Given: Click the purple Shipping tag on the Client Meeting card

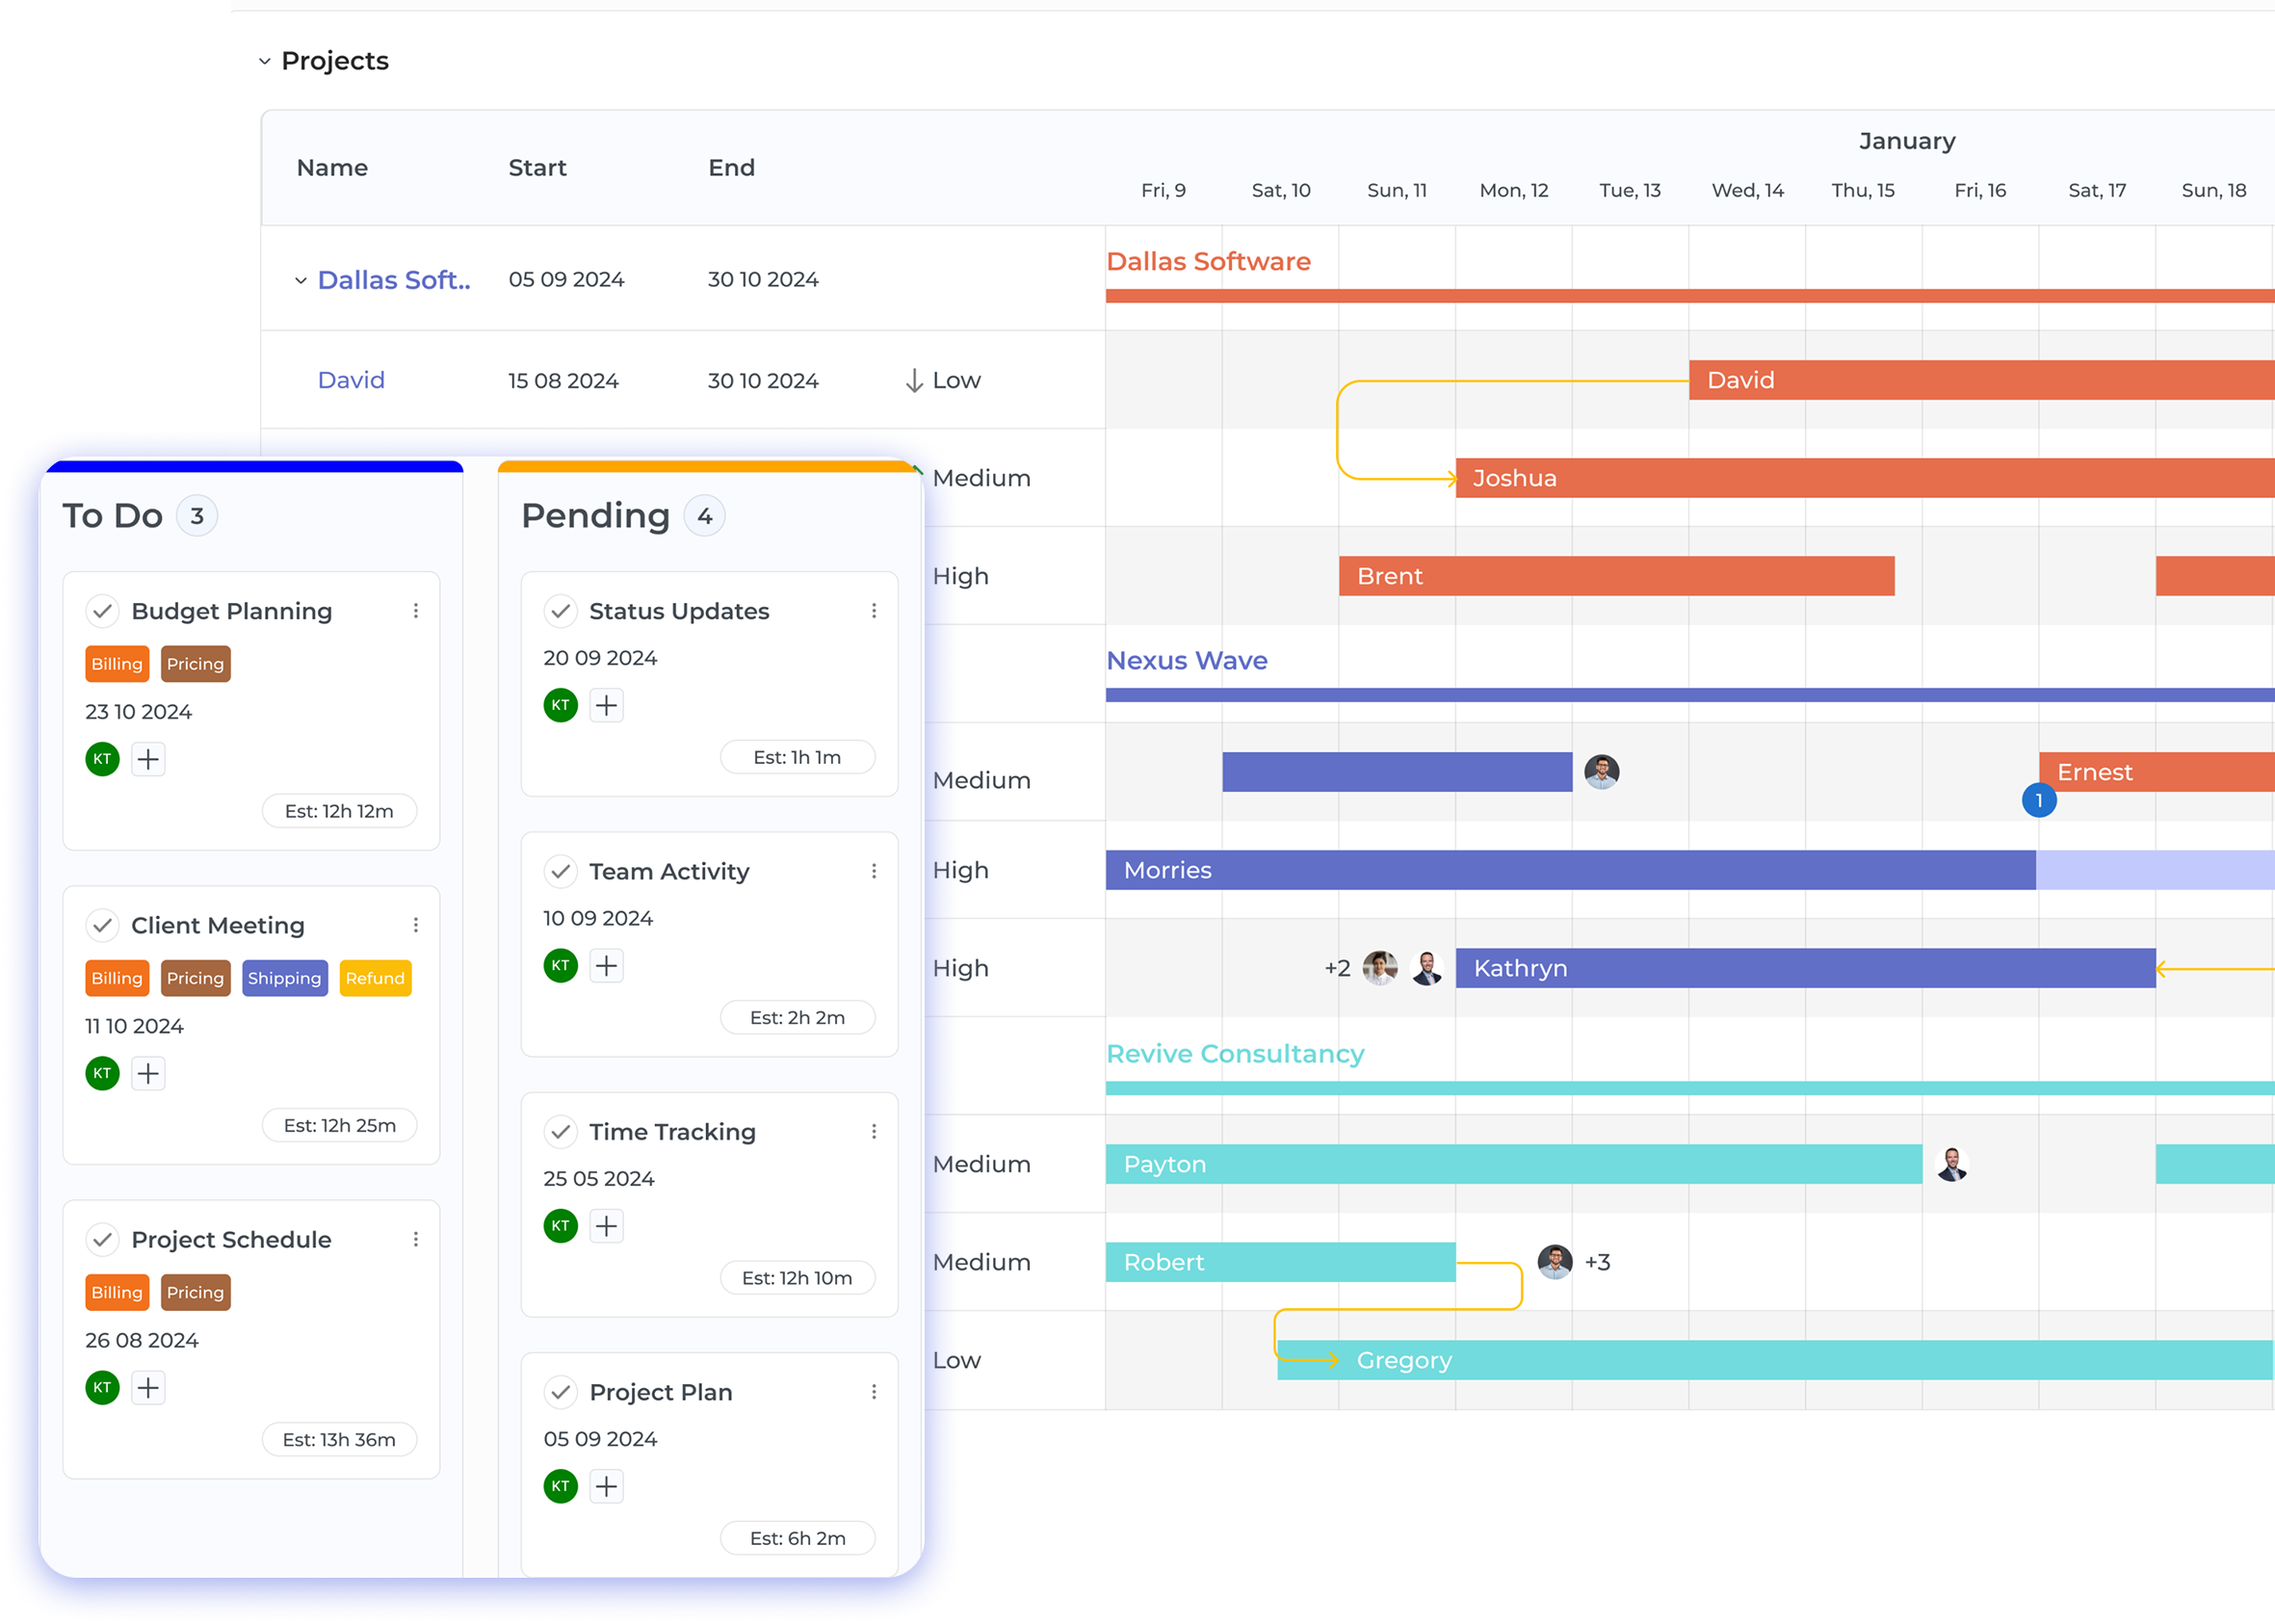Looking at the screenshot, I should (284, 978).
